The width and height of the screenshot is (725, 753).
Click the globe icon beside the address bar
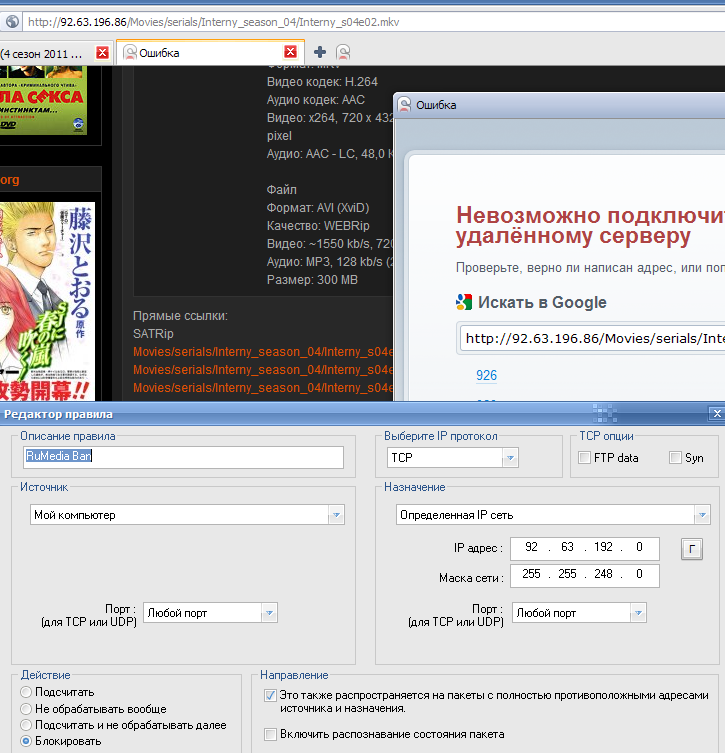point(12,22)
